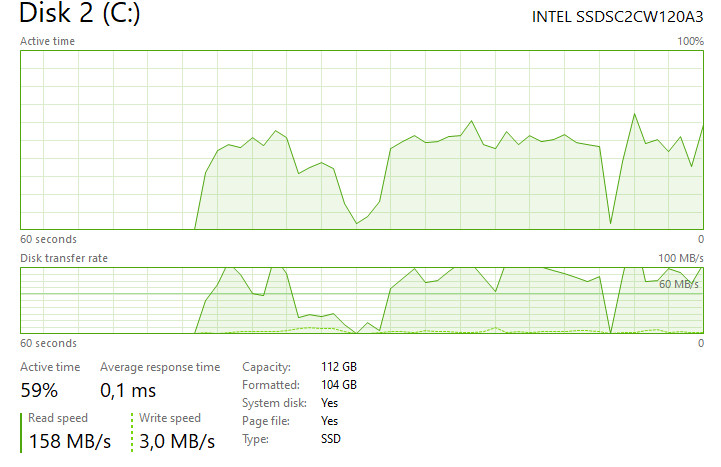Click the 158 MB/s read speed value
Viewport: 721px width, 467px height.
point(70,441)
